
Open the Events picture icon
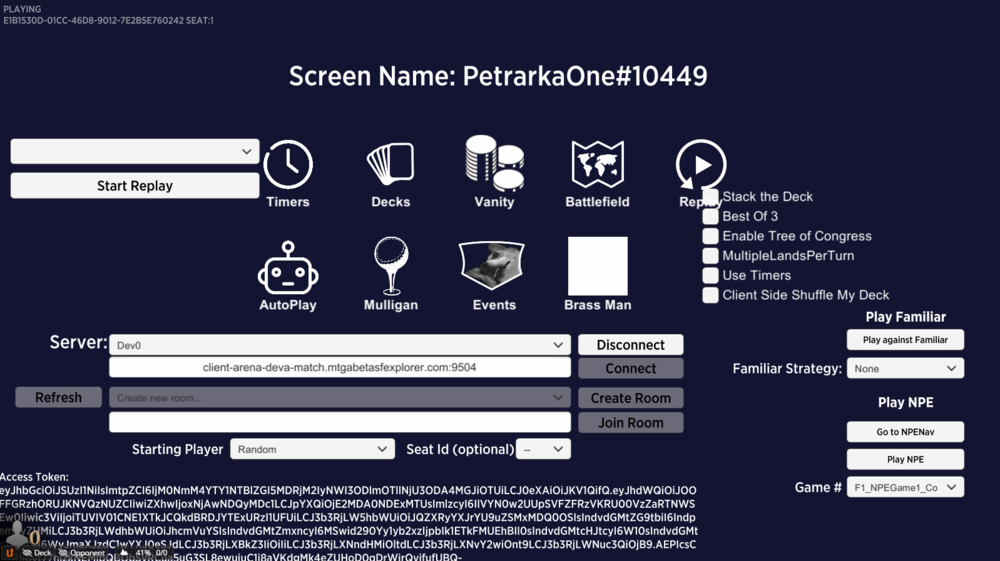[x=492, y=265]
